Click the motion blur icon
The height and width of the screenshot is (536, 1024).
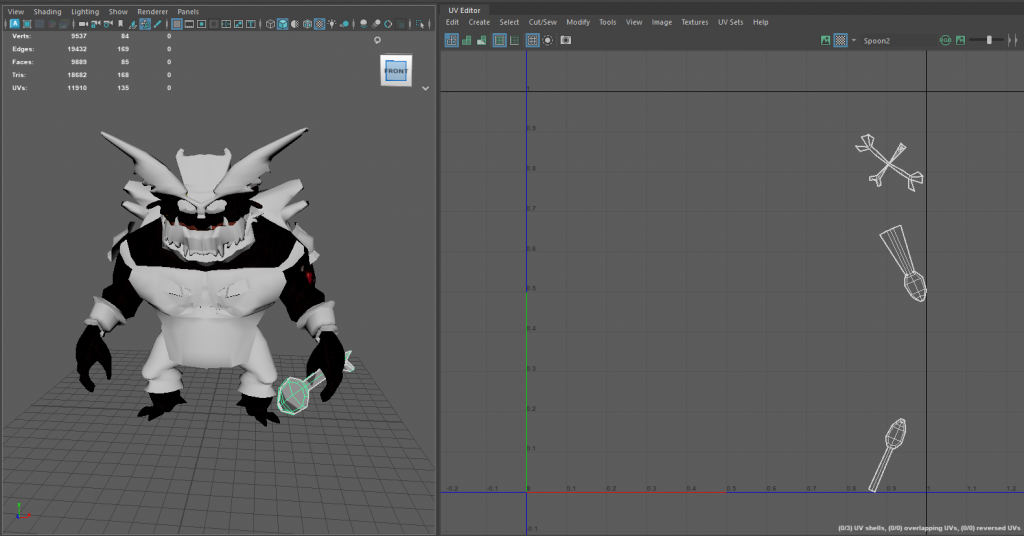pyautogui.click(x=376, y=24)
